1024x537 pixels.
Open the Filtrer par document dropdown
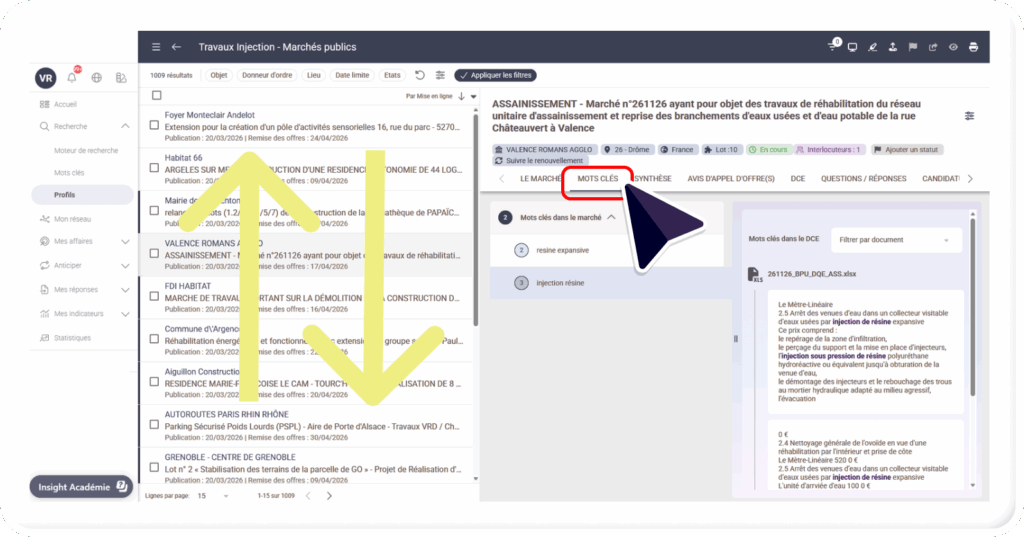(895, 240)
